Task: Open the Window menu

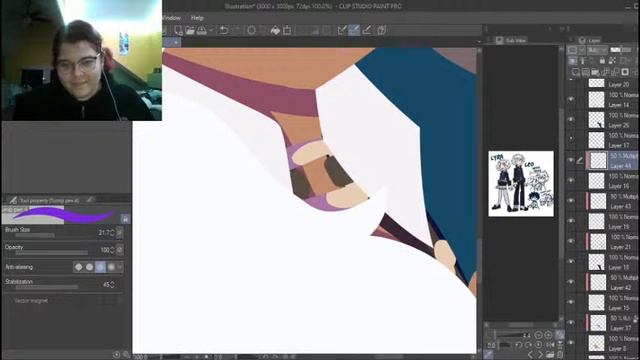Action: click(x=171, y=18)
